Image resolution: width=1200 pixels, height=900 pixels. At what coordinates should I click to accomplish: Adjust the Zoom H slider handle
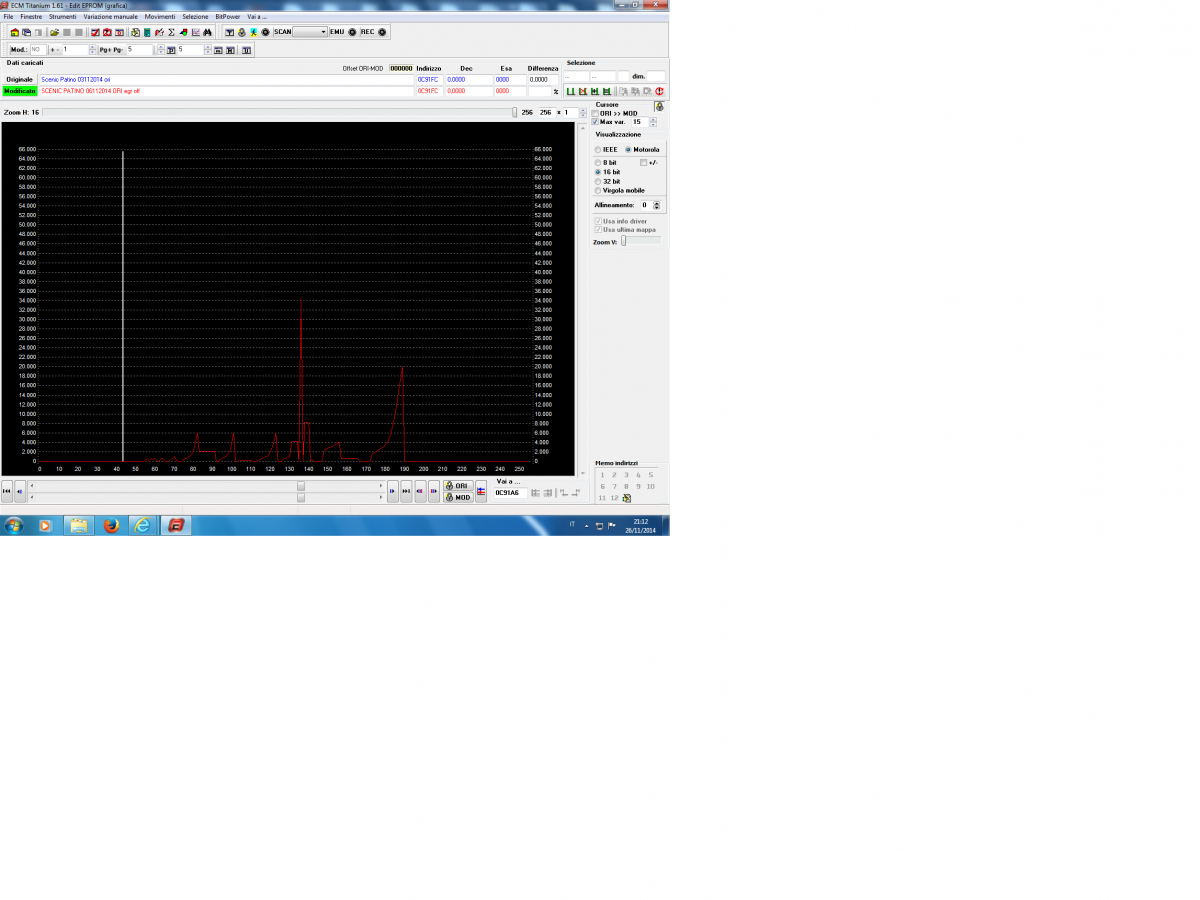click(515, 112)
